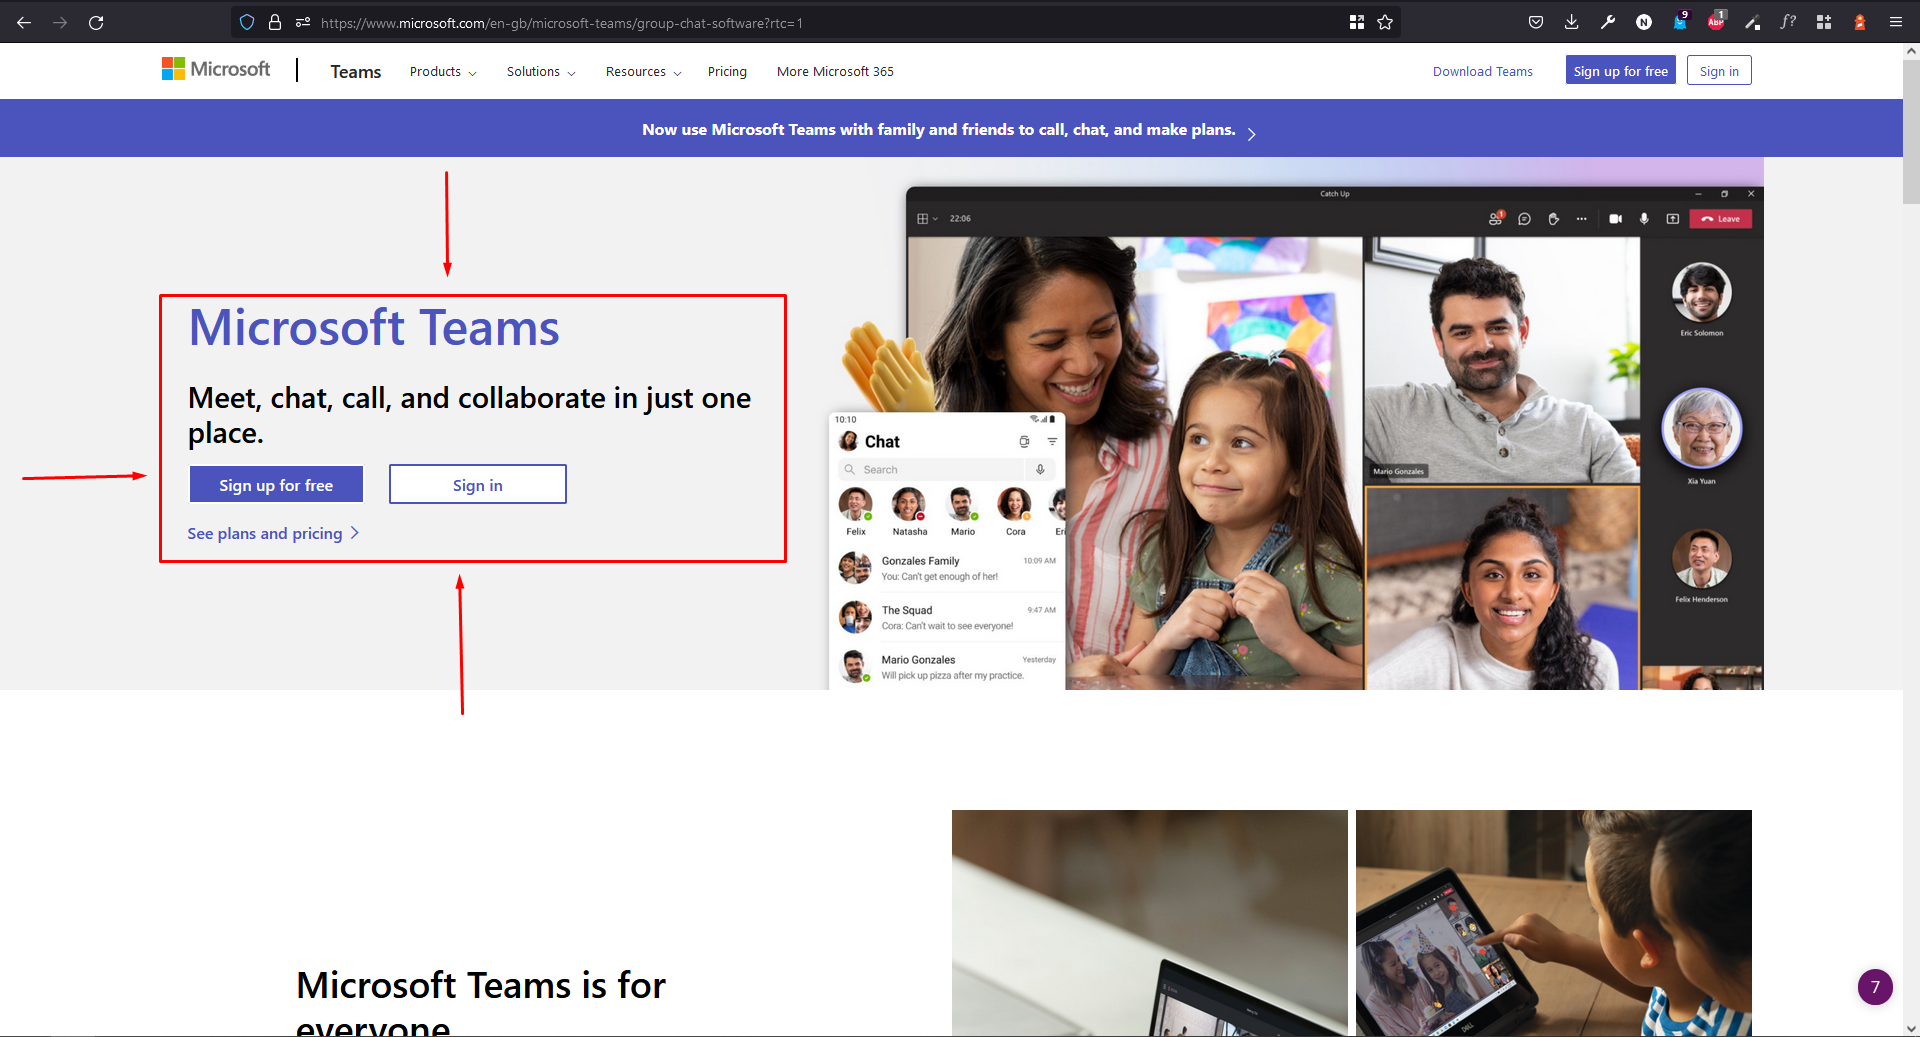
Task: Open the Gonzales Family conversation
Action: pos(947,568)
